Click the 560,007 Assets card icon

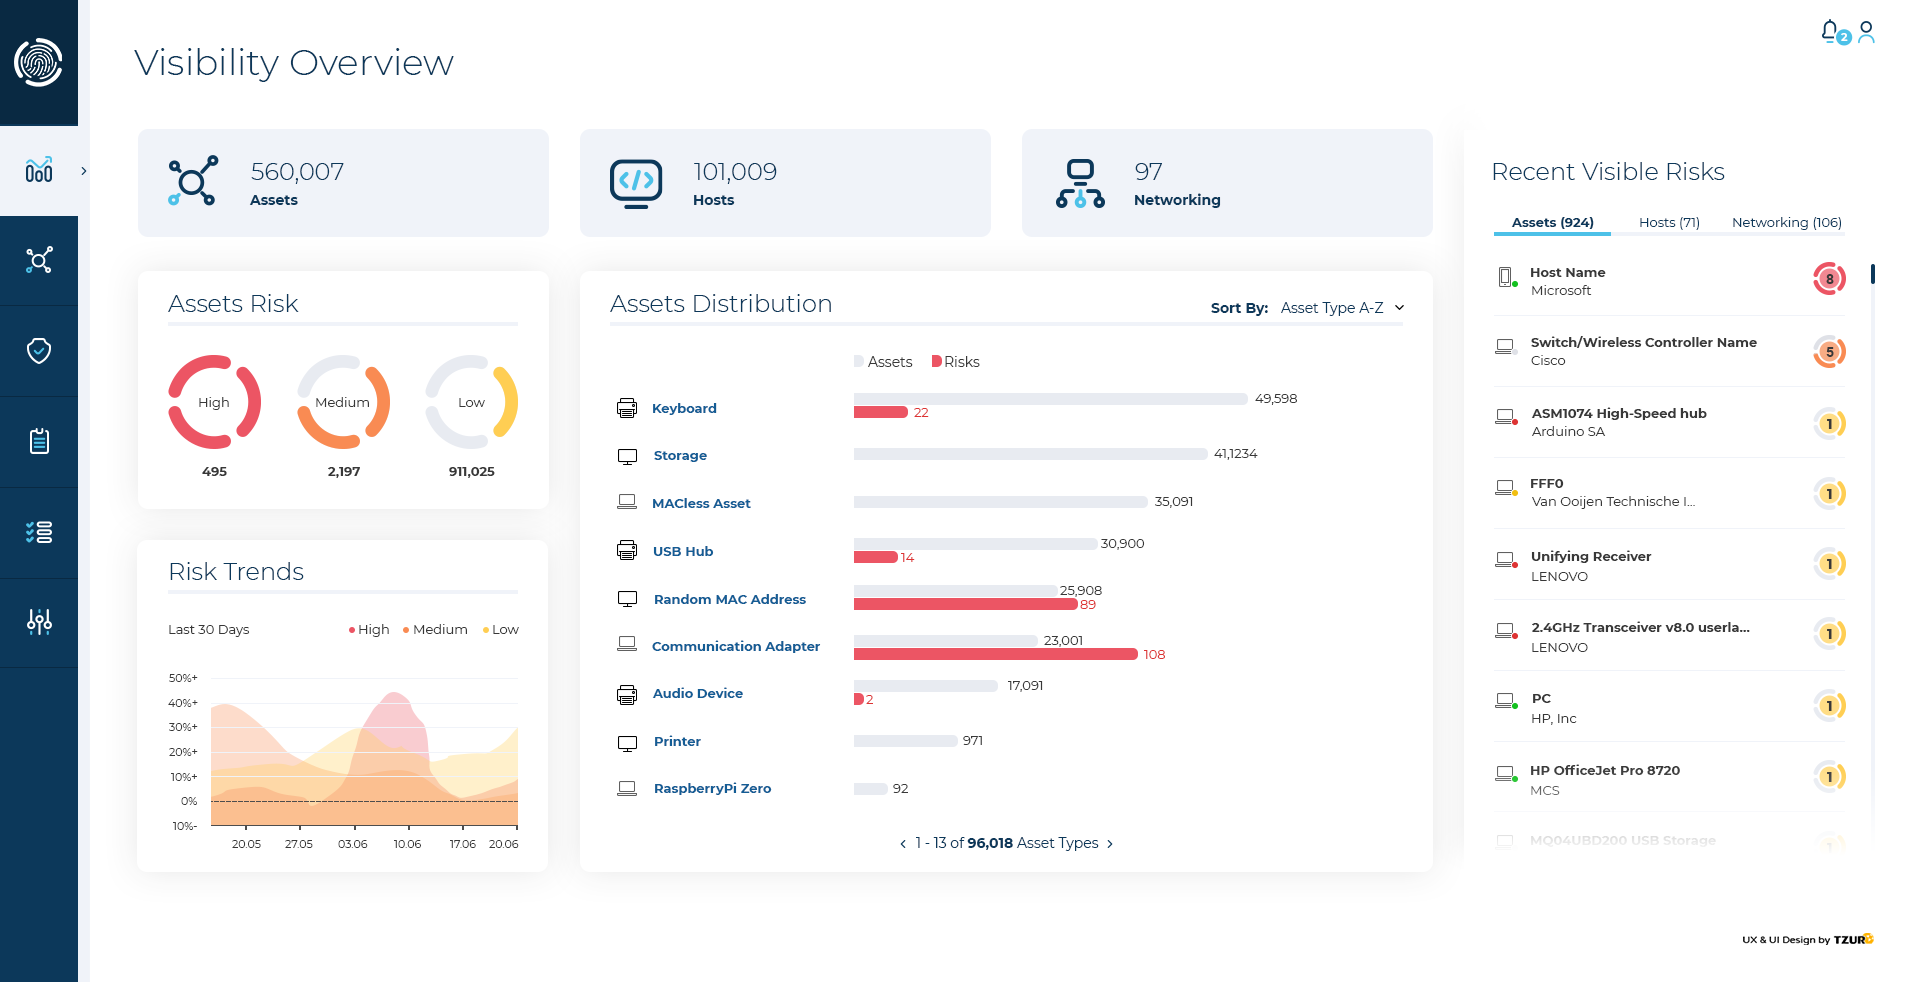(193, 181)
